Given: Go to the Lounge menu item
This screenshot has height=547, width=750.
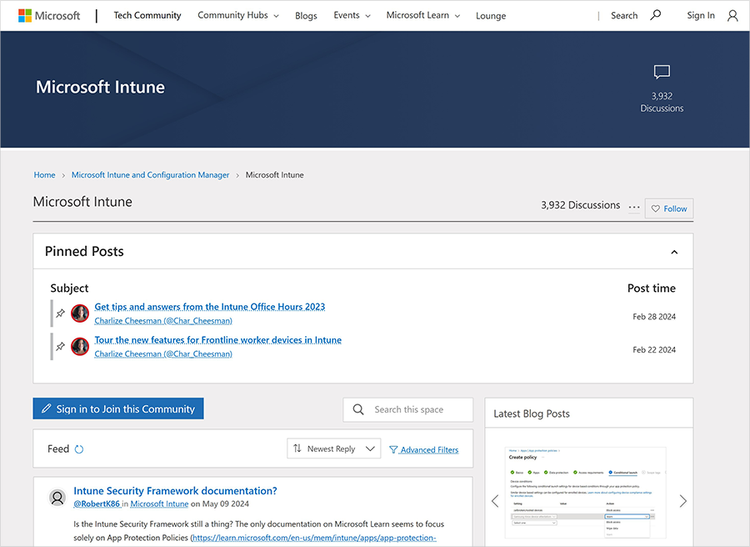Looking at the screenshot, I should click(491, 16).
